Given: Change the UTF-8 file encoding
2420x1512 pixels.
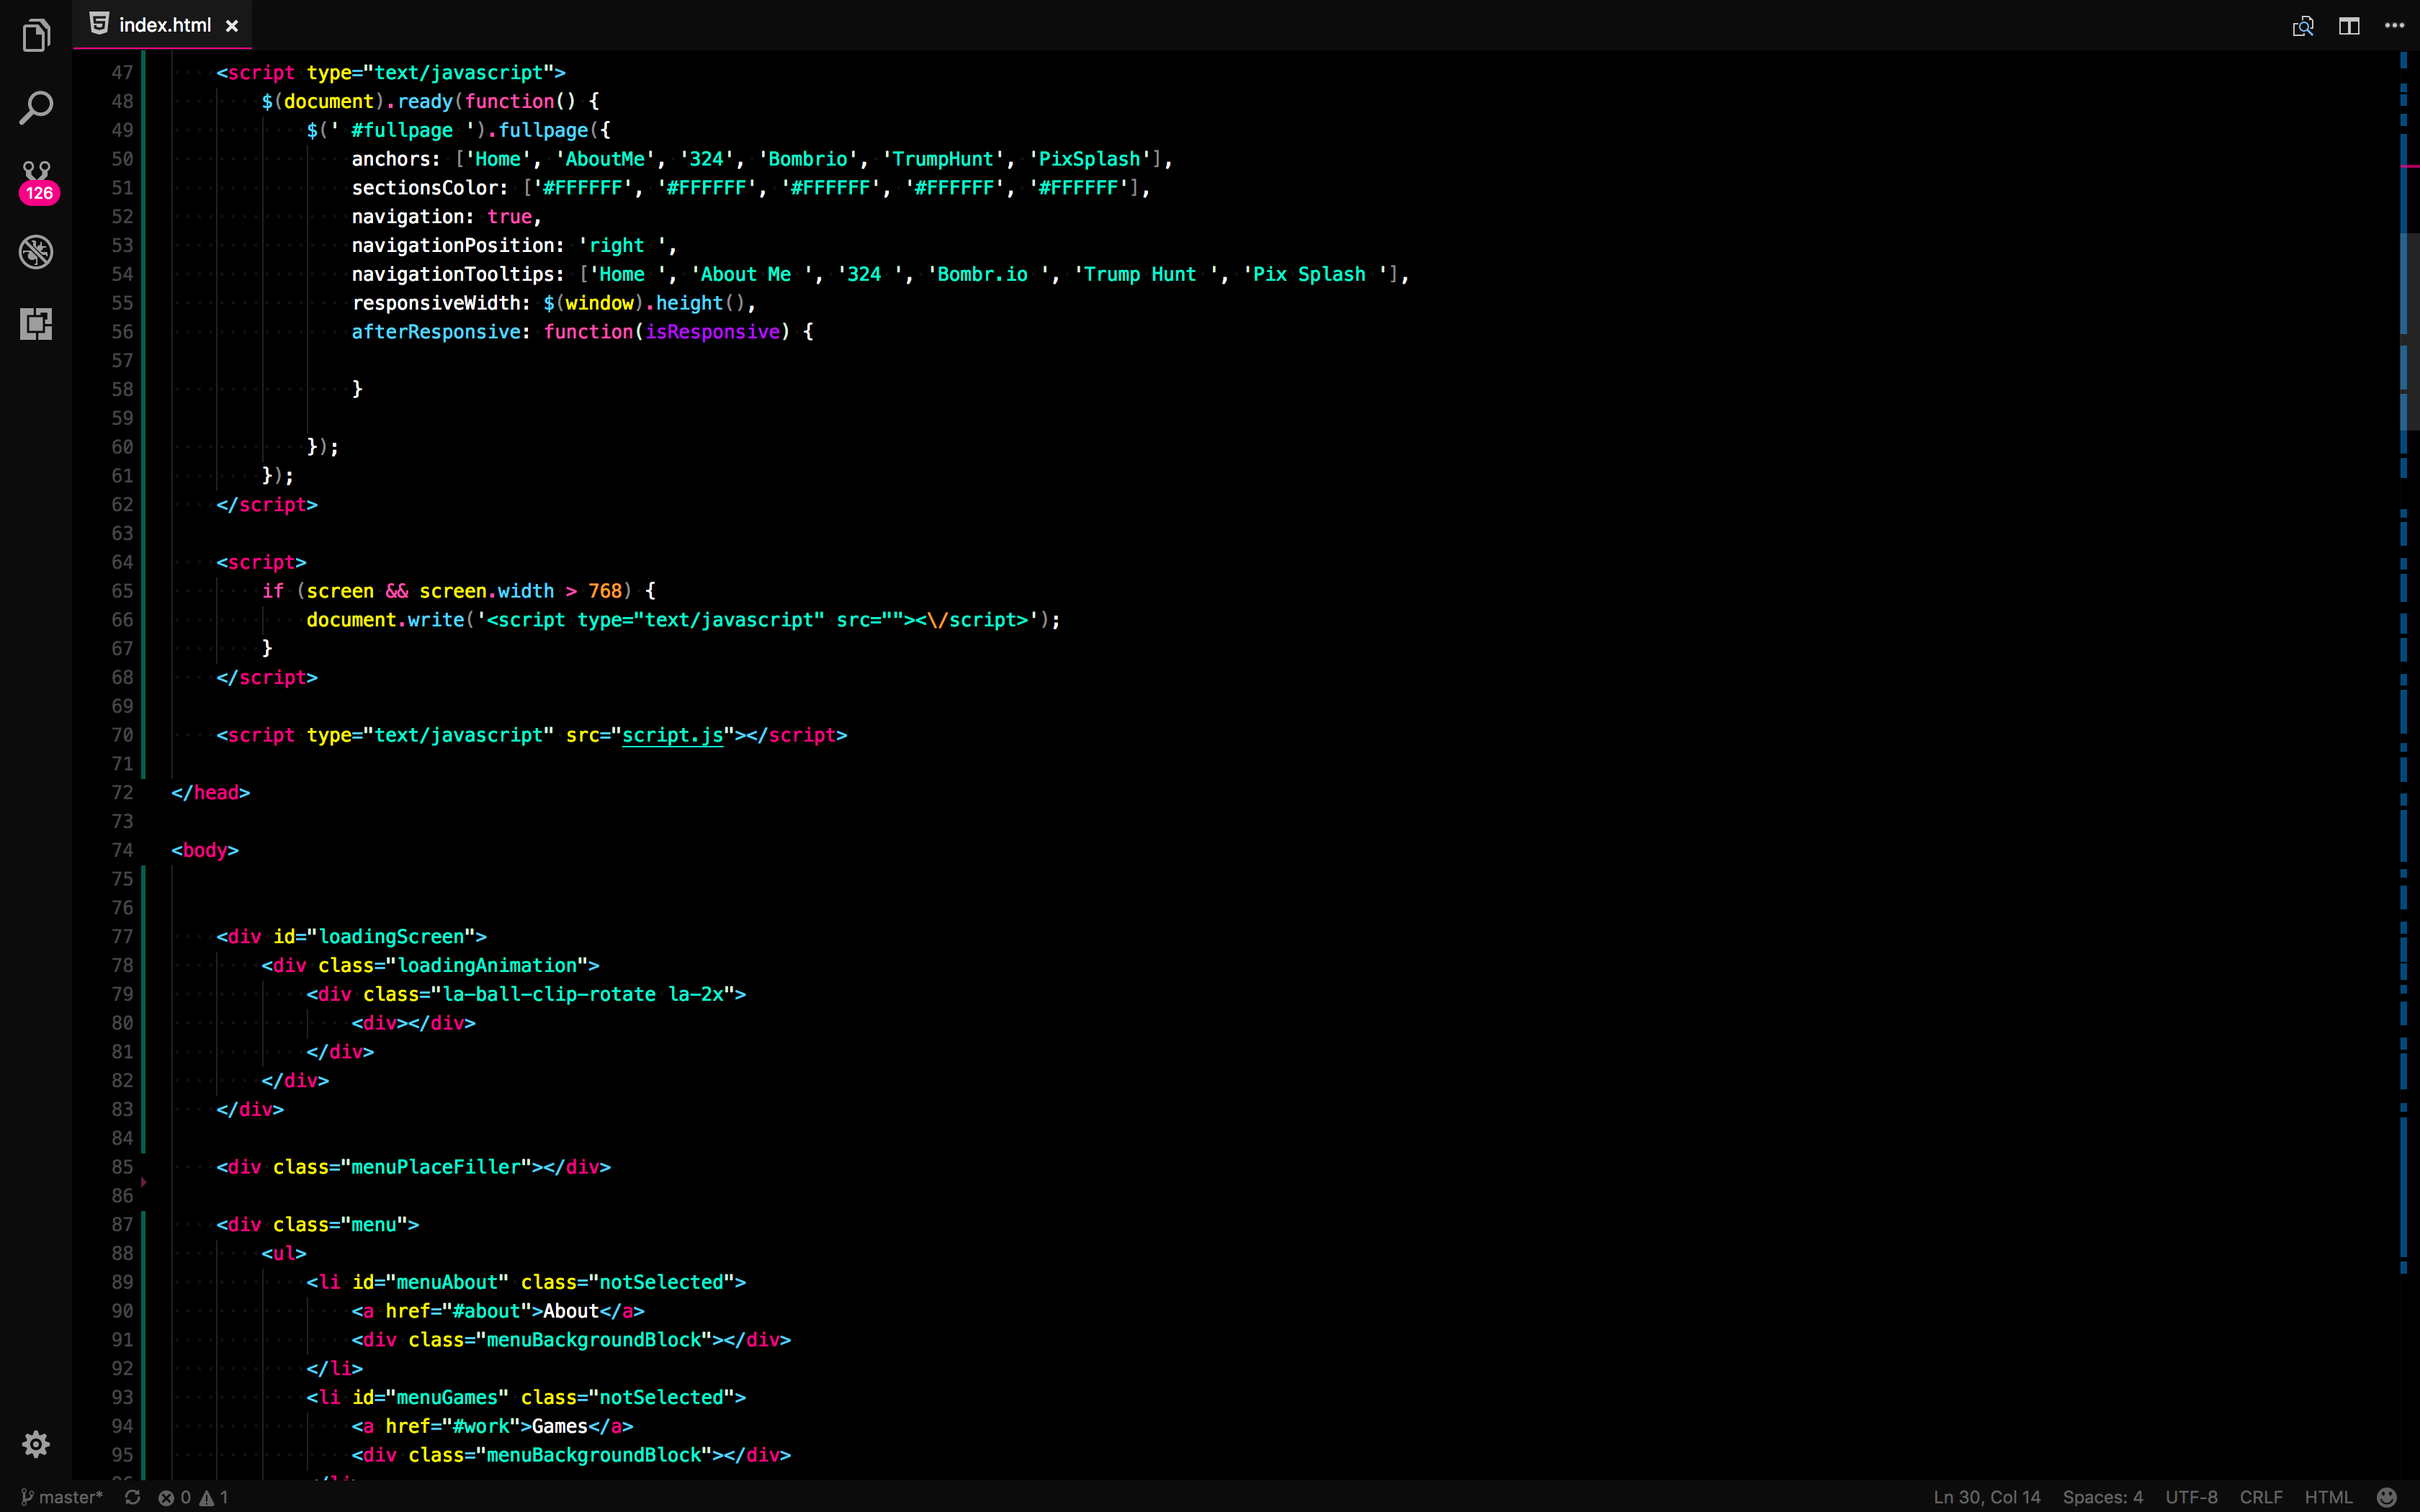Looking at the screenshot, I should tap(2191, 1497).
